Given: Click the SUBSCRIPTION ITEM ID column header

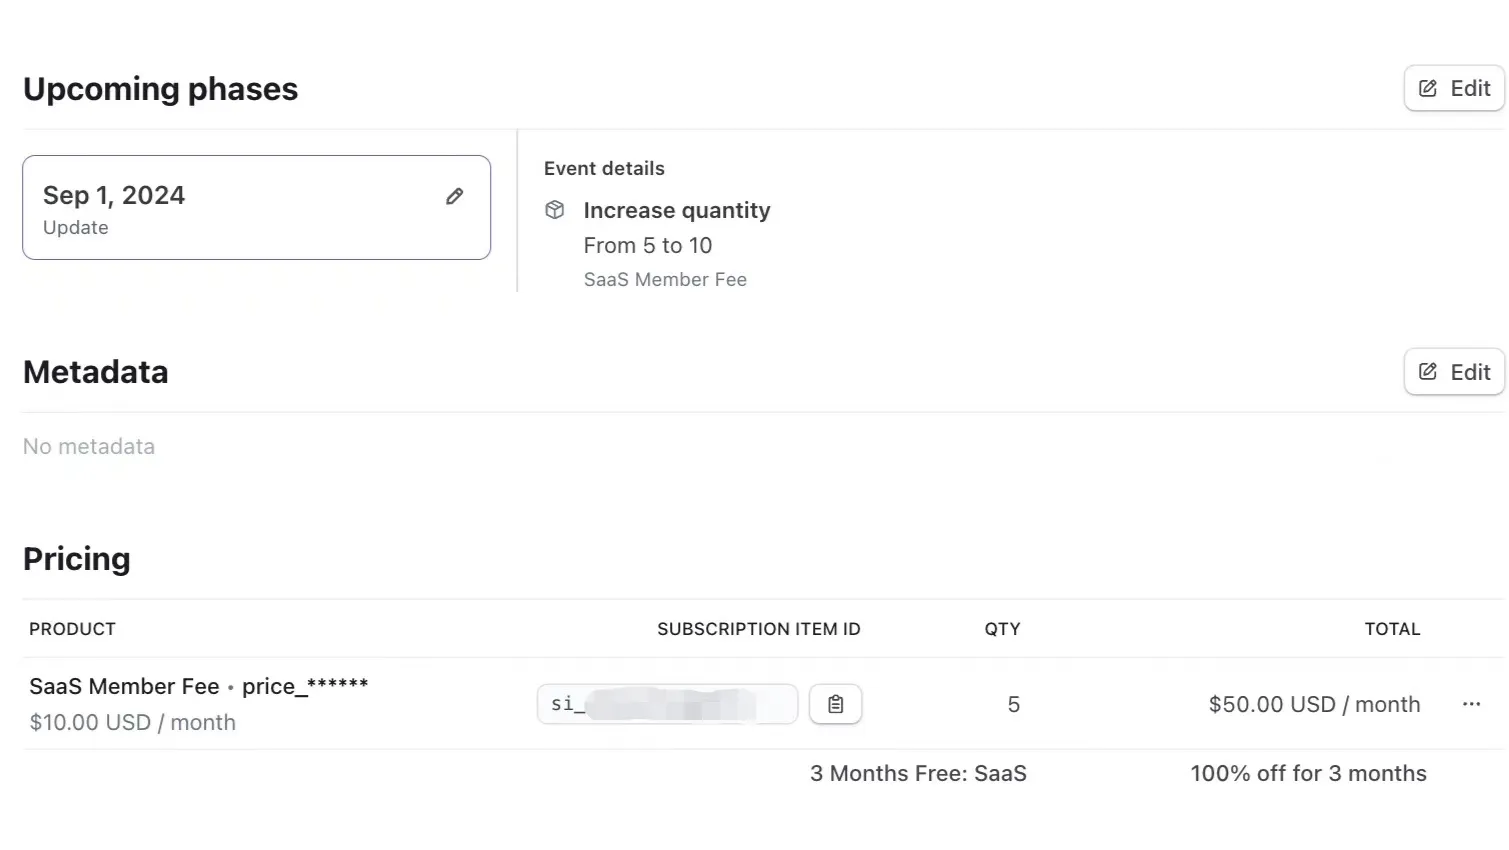Looking at the screenshot, I should 758,629.
